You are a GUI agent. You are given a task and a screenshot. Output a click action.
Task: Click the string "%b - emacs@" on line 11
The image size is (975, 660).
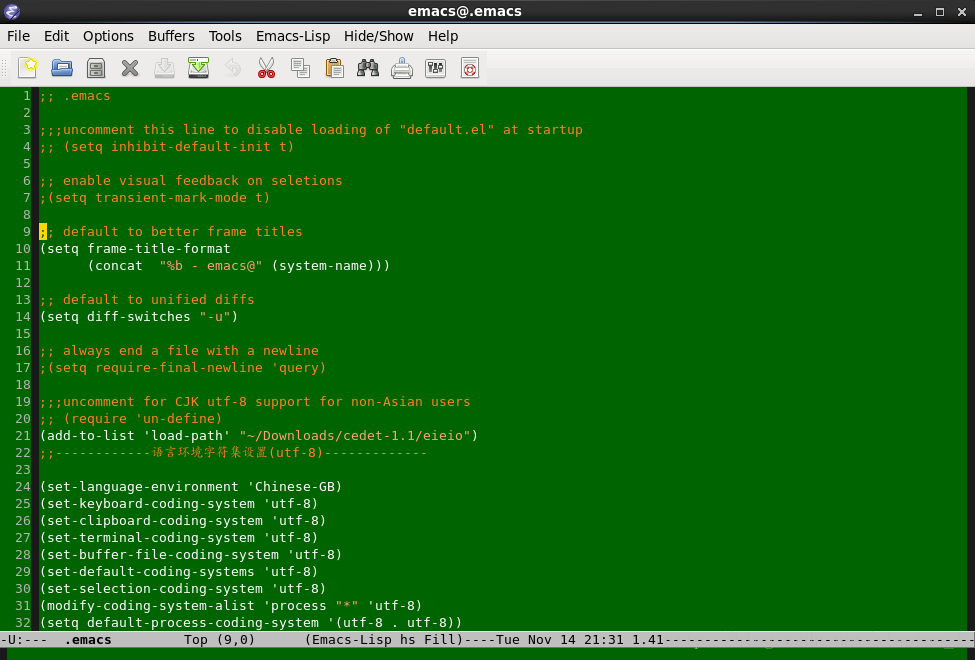211,266
